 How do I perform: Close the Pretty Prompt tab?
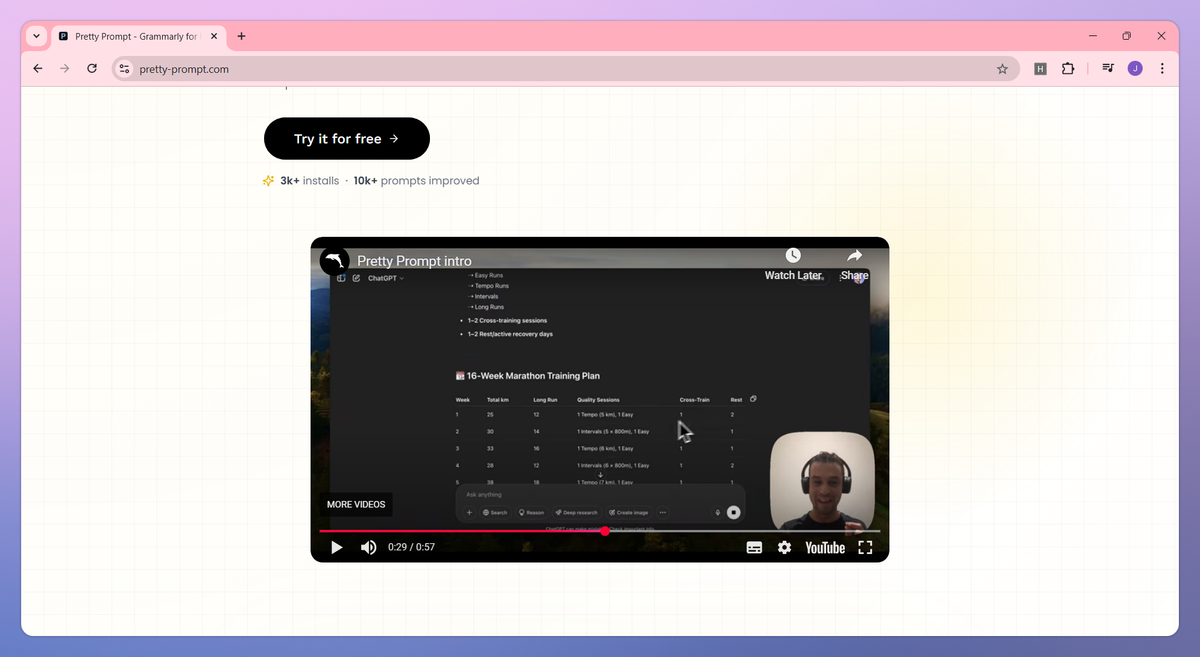coord(213,36)
